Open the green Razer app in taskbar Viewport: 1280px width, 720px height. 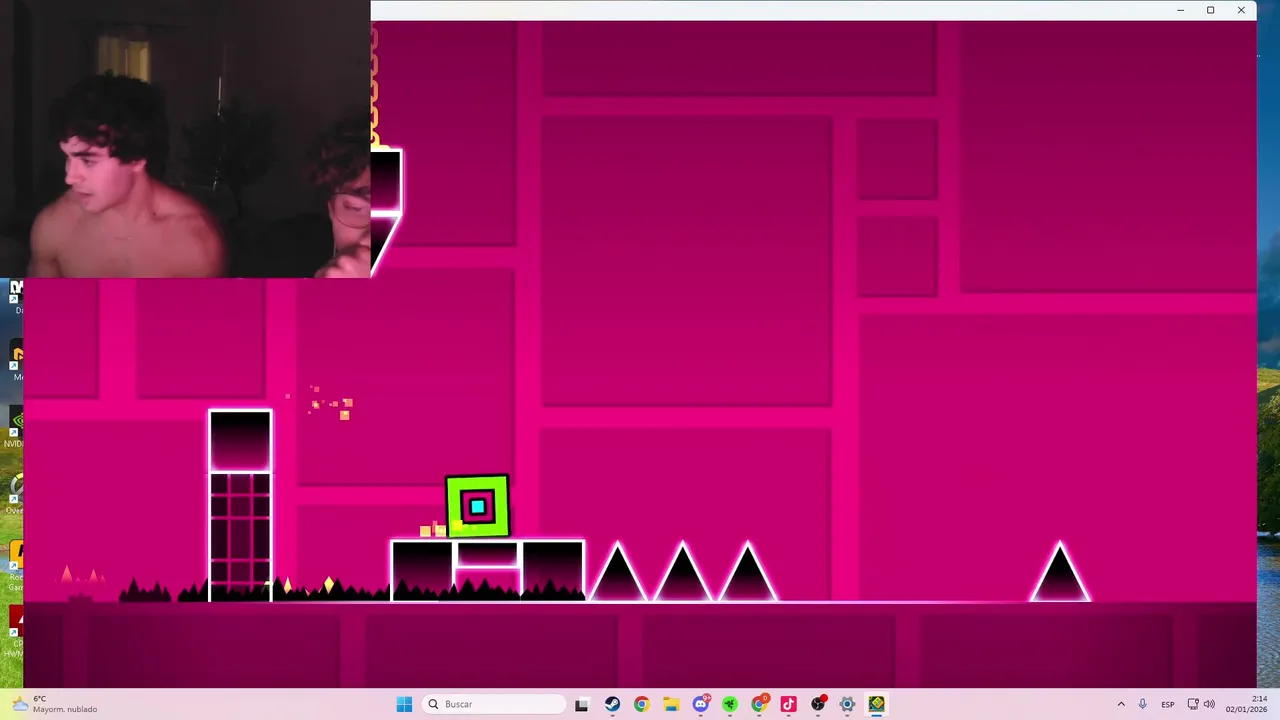(x=730, y=704)
